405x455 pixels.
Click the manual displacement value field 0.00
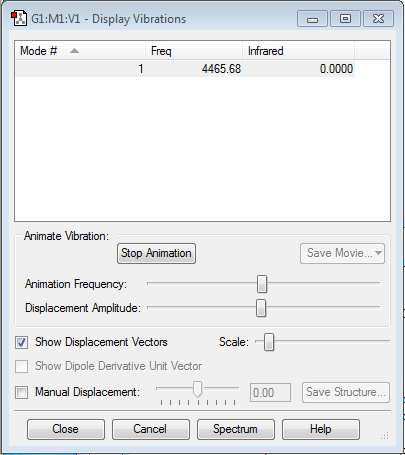point(270,393)
